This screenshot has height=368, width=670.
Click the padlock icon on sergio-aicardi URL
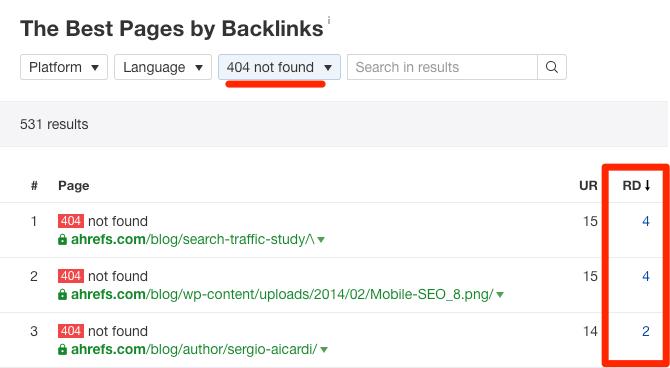[62, 350]
